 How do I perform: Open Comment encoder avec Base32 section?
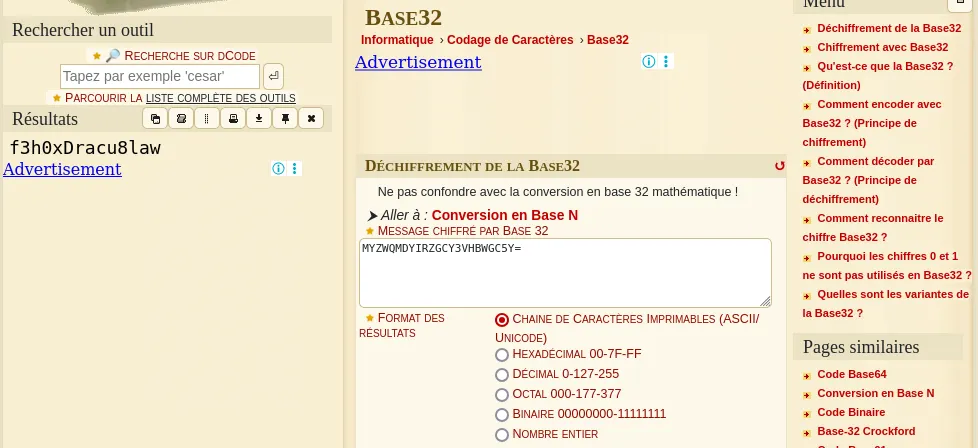[x=872, y=123]
